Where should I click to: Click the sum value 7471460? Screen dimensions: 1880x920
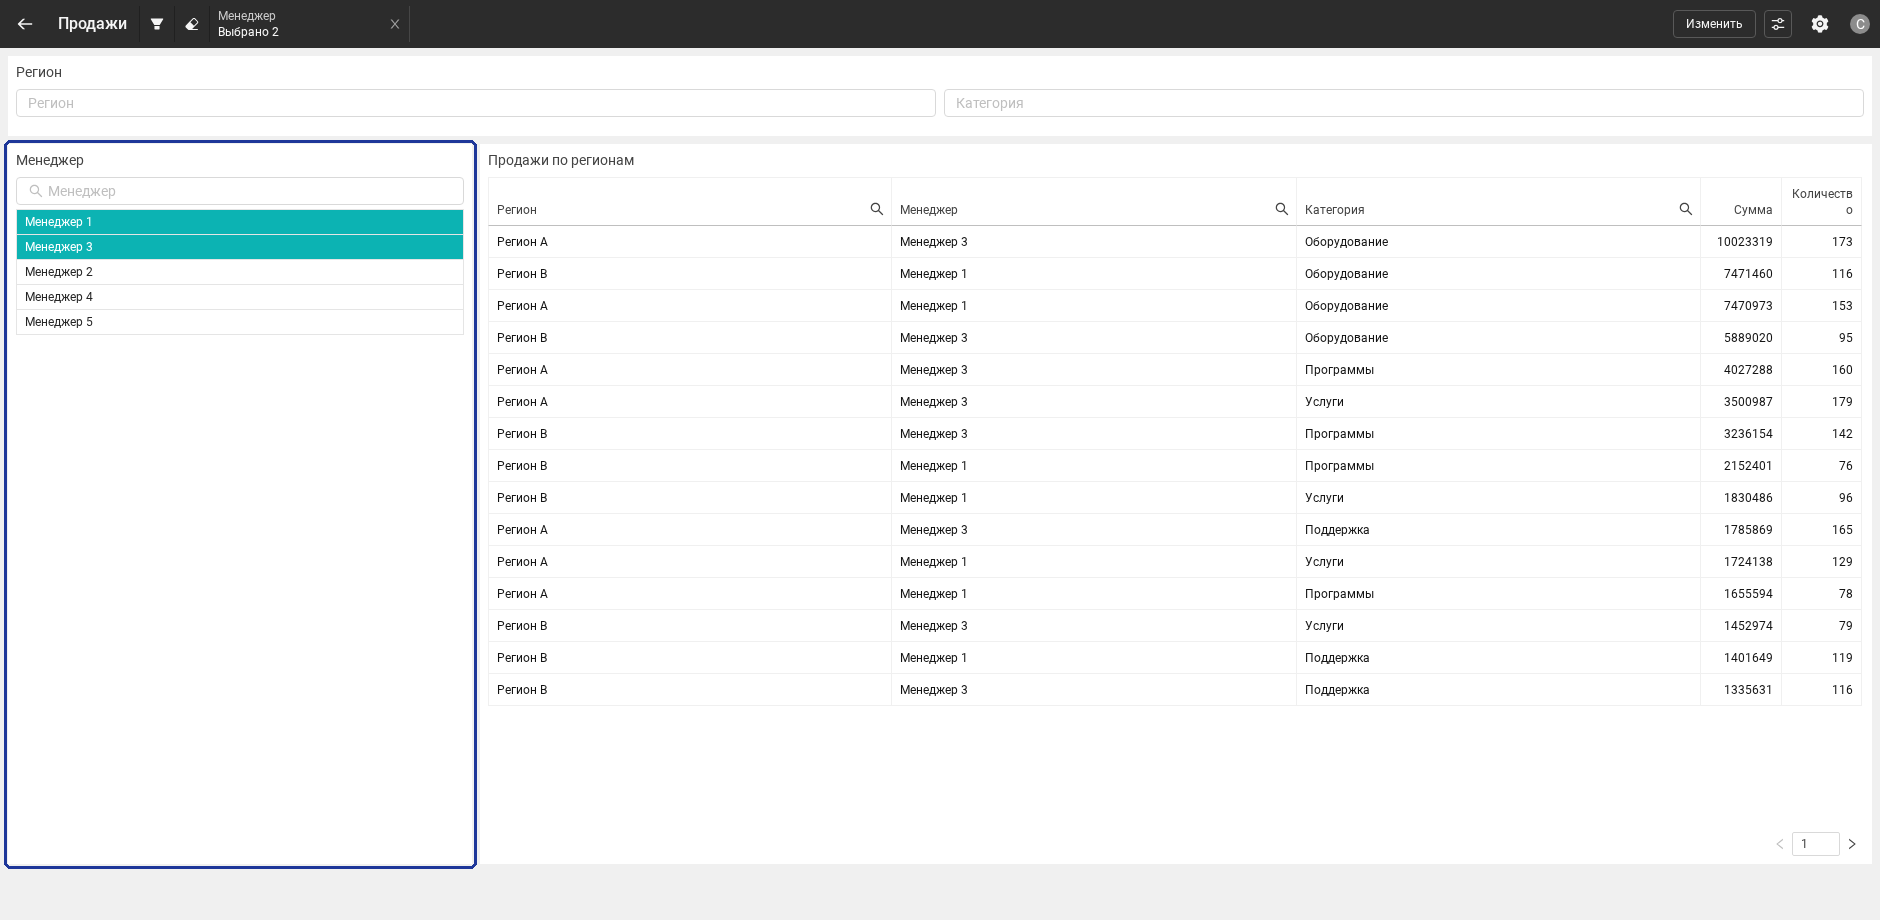(x=1748, y=274)
